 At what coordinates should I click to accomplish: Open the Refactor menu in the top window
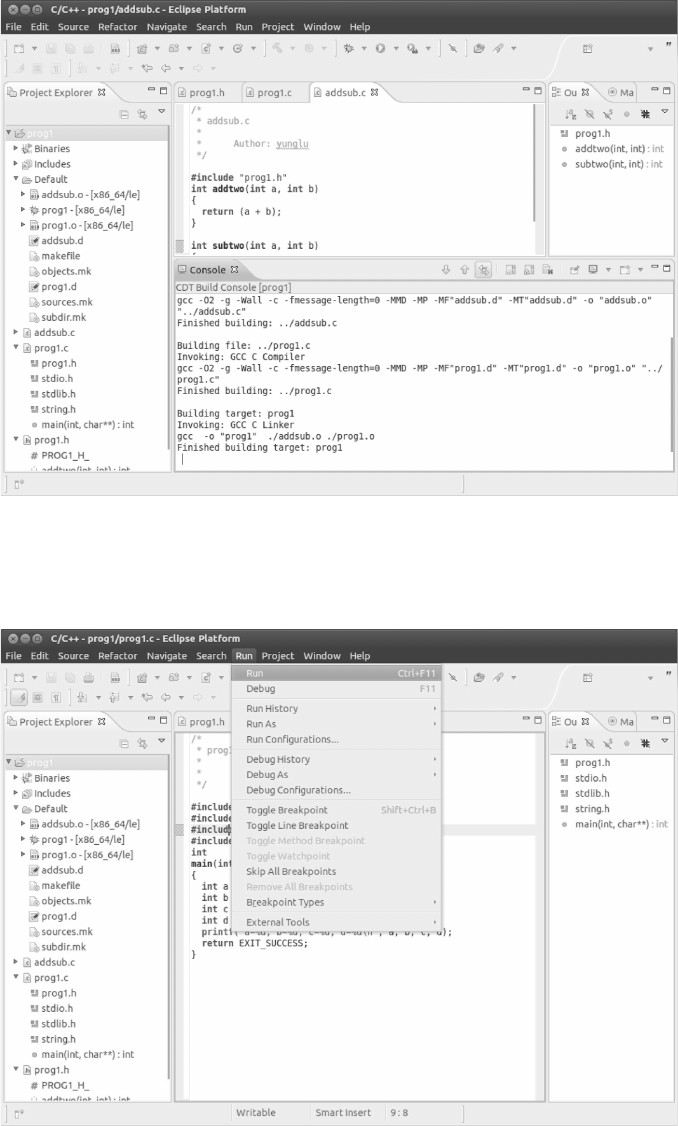pos(118,27)
